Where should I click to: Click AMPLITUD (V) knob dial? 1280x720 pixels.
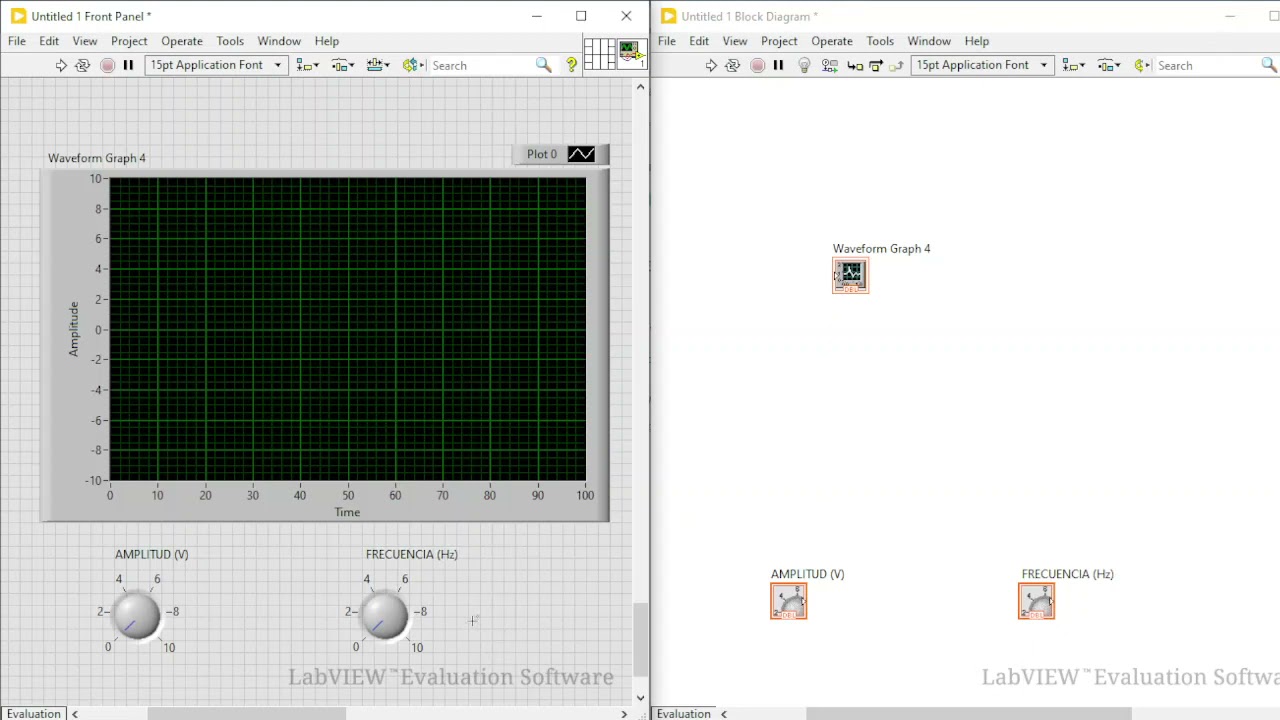pyautogui.click(x=137, y=615)
